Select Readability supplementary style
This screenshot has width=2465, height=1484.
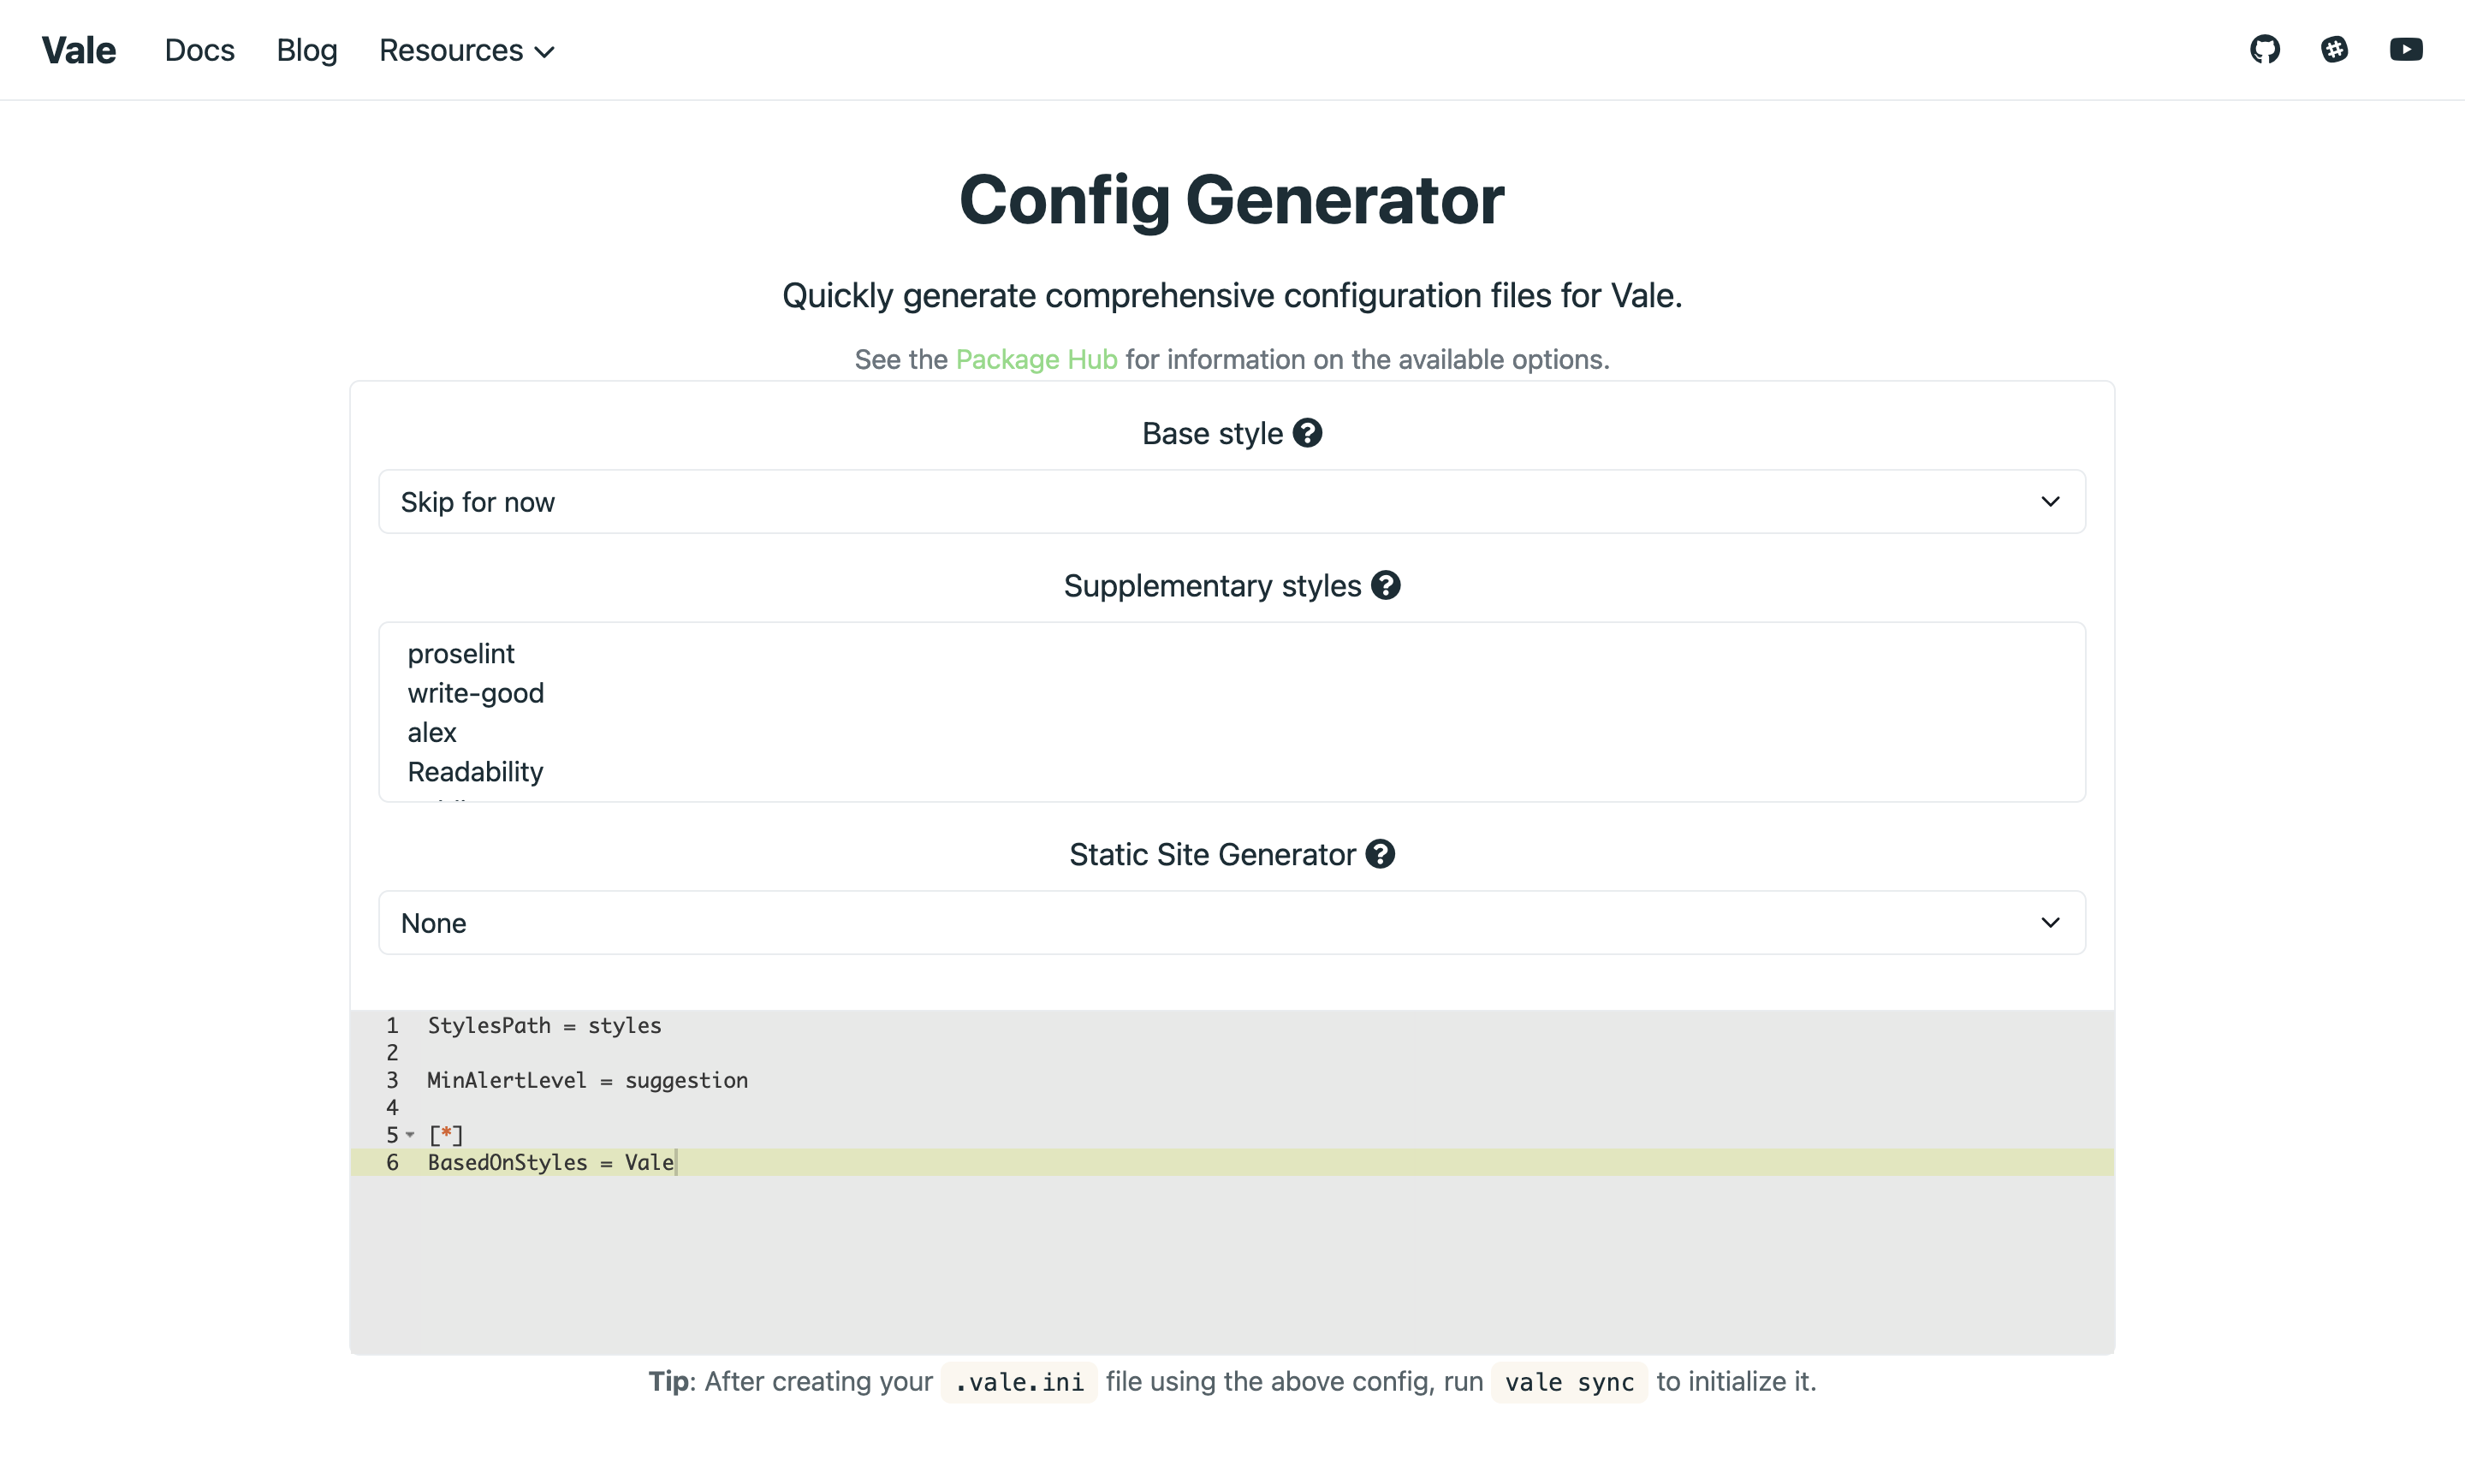click(475, 772)
